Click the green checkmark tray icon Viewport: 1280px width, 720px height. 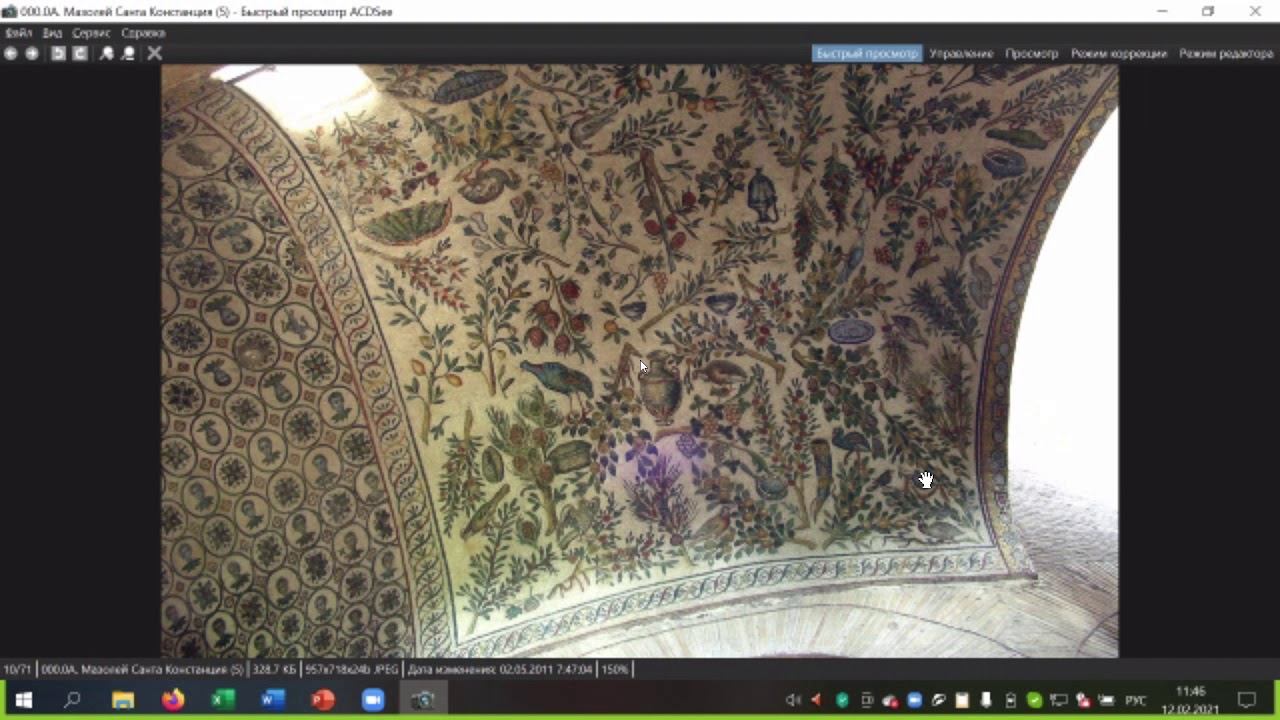click(x=1034, y=700)
